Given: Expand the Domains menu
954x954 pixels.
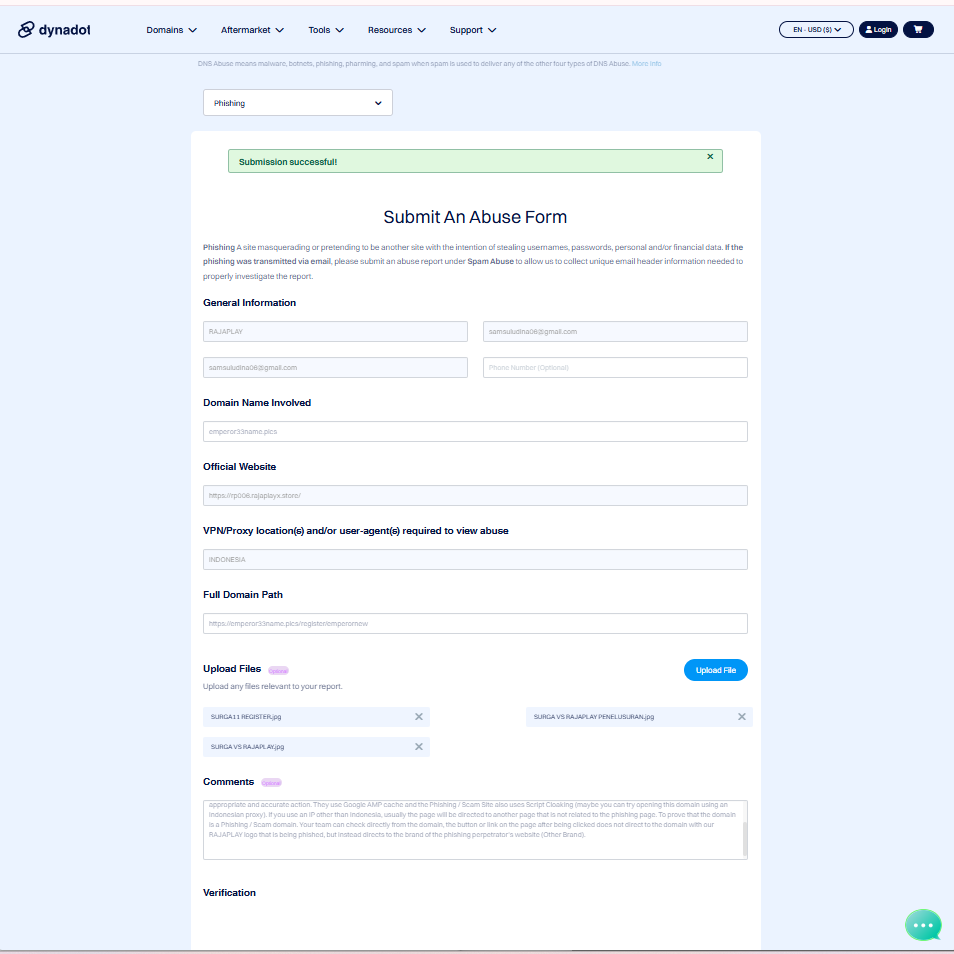Looking at the screenshot, I should point(171,30).
